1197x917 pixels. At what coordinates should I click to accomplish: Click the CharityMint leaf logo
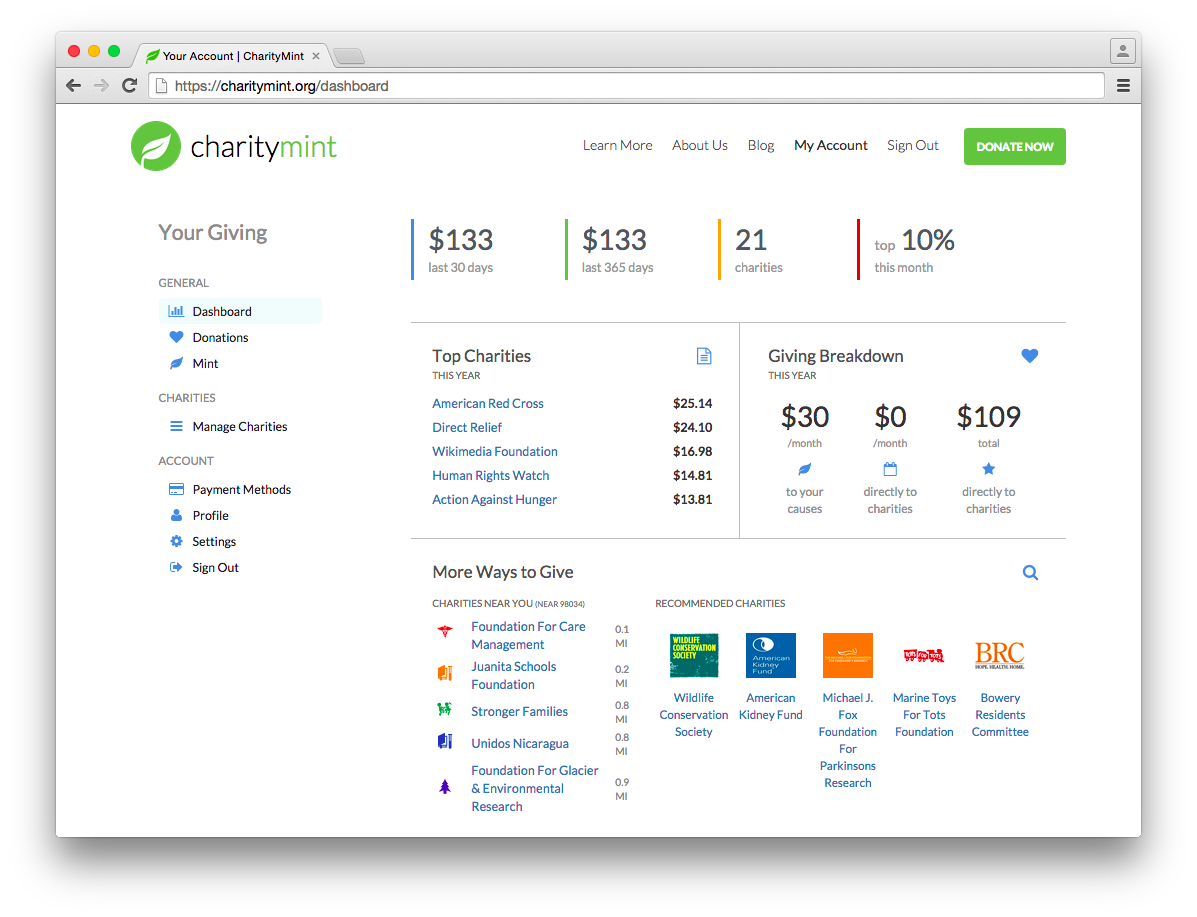pyautogui.click(x=156, y=146)
